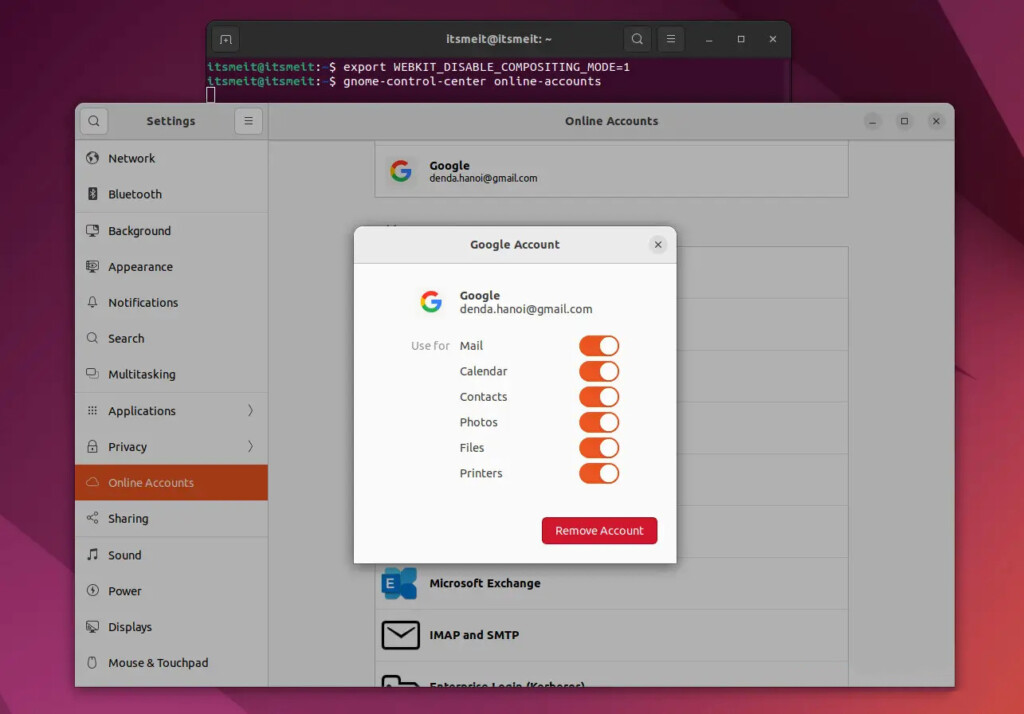Viewport: 1024px width, 714px height.
Task: Click the Google logo in the account dialog
Action: pyautogui.click(x=431, y=302)
